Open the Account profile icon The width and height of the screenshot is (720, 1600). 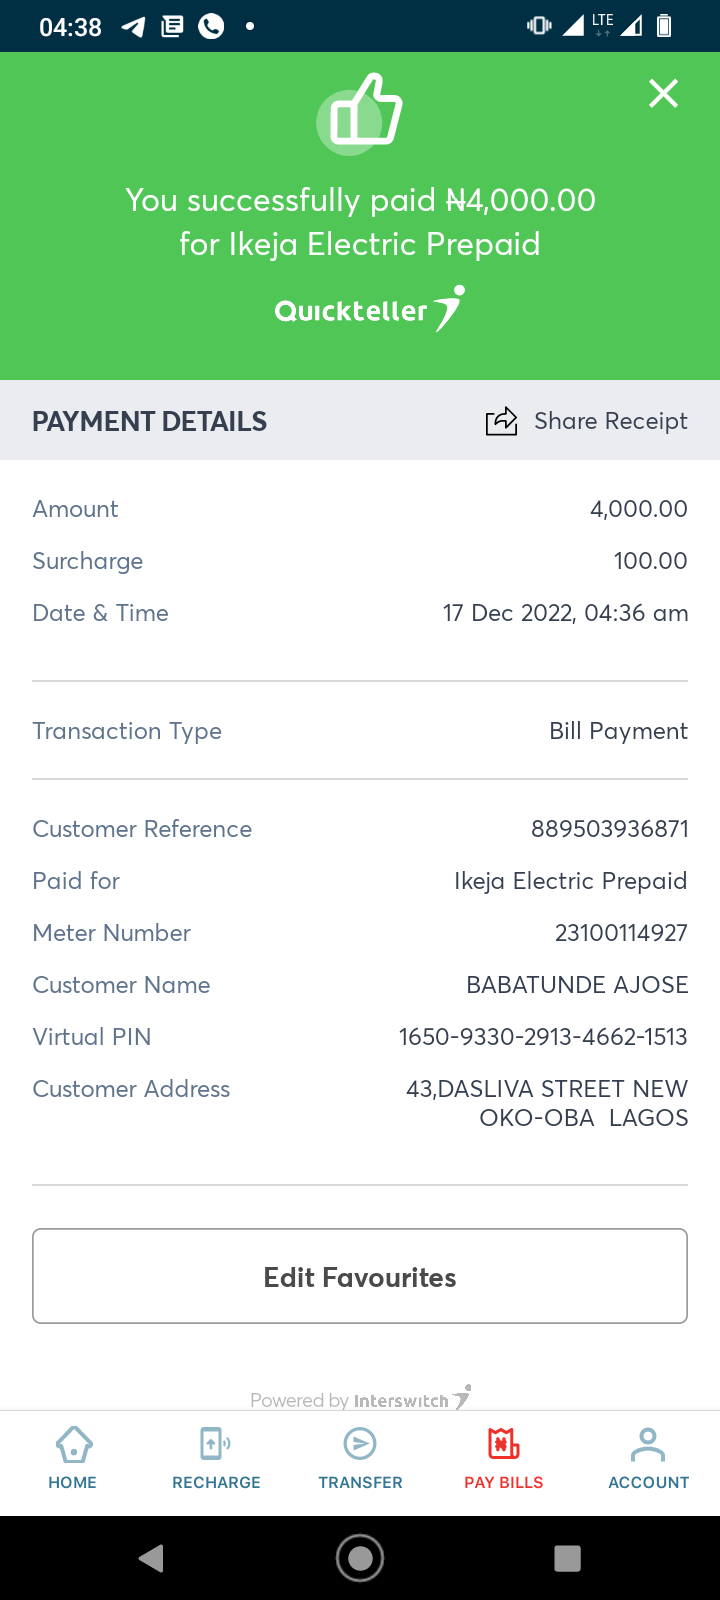[x=648, y=1445]
